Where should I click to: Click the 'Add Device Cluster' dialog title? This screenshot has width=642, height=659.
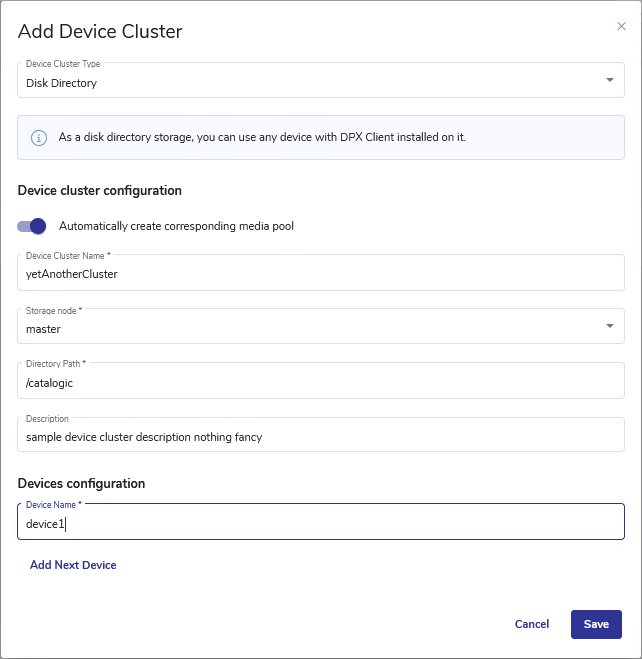click(100, 31)
